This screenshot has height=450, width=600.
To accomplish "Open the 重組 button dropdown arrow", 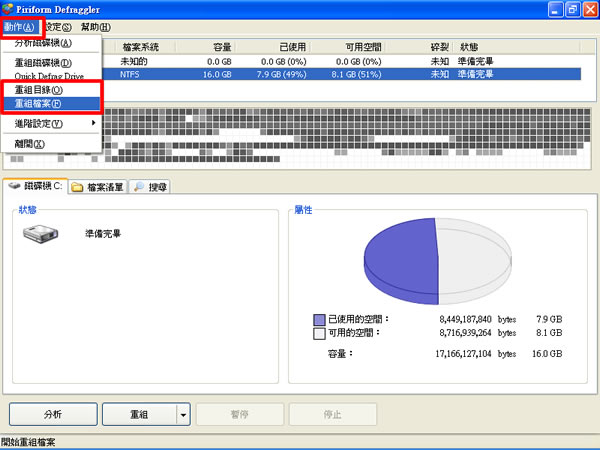I will click(183, 414).
